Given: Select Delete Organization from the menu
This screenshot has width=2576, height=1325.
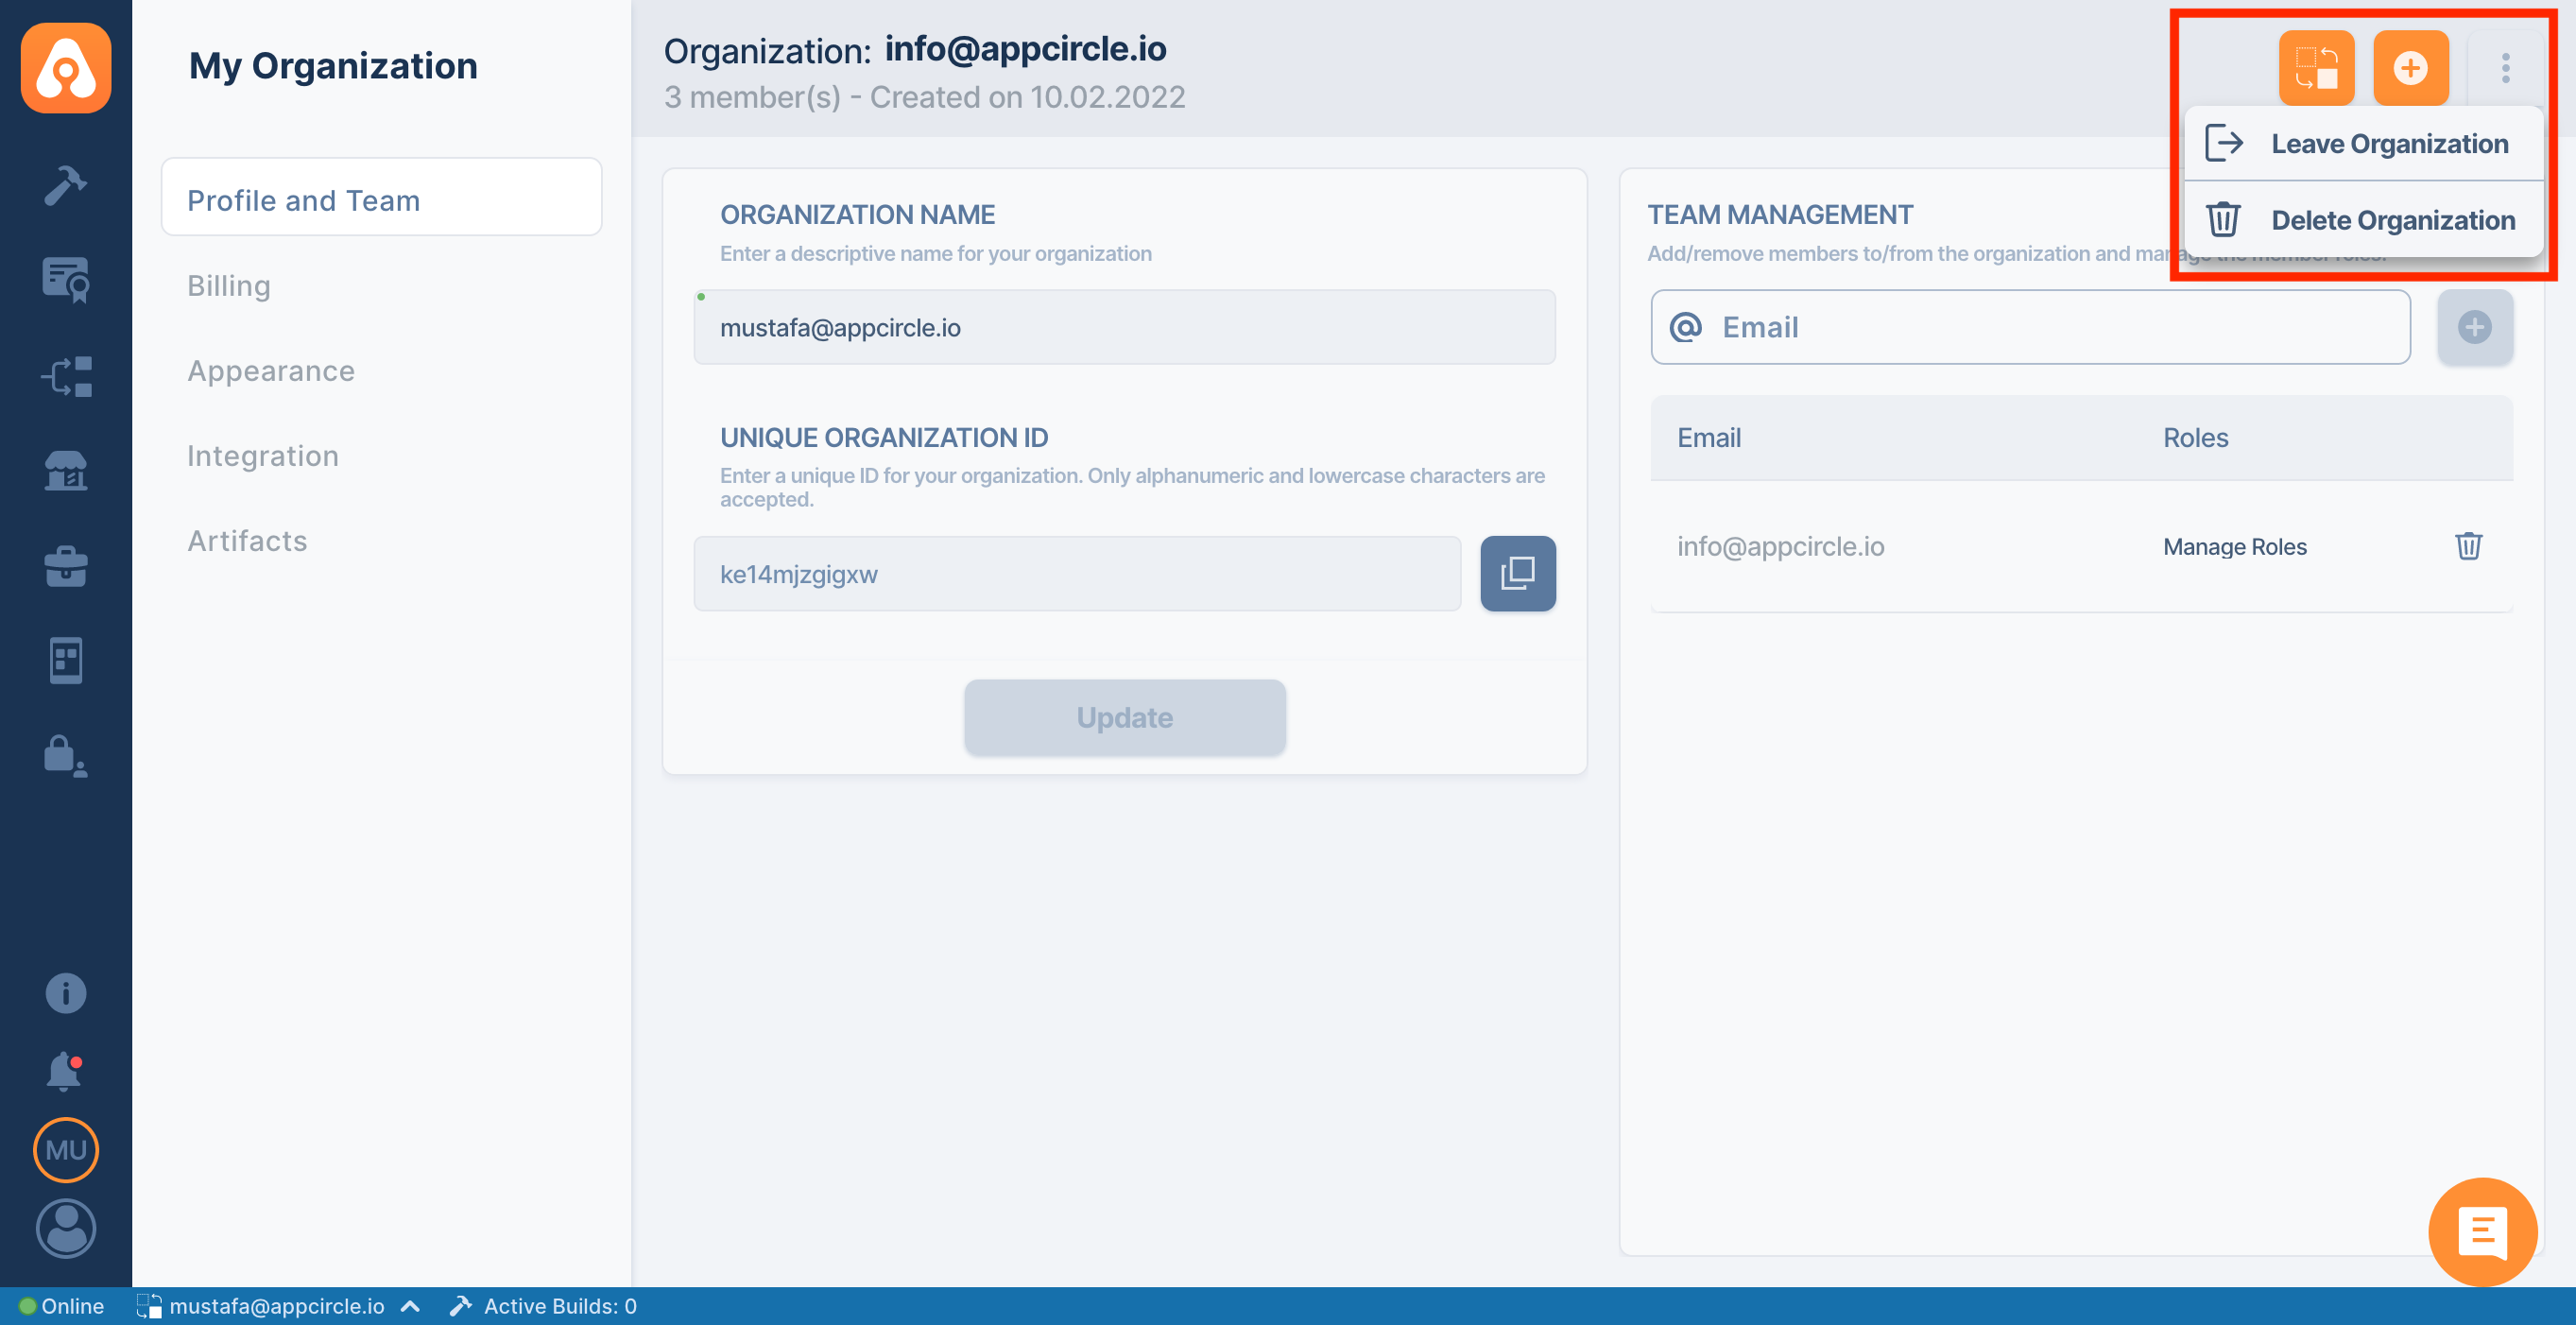Looking at the screenshot, I should 2363,220.
